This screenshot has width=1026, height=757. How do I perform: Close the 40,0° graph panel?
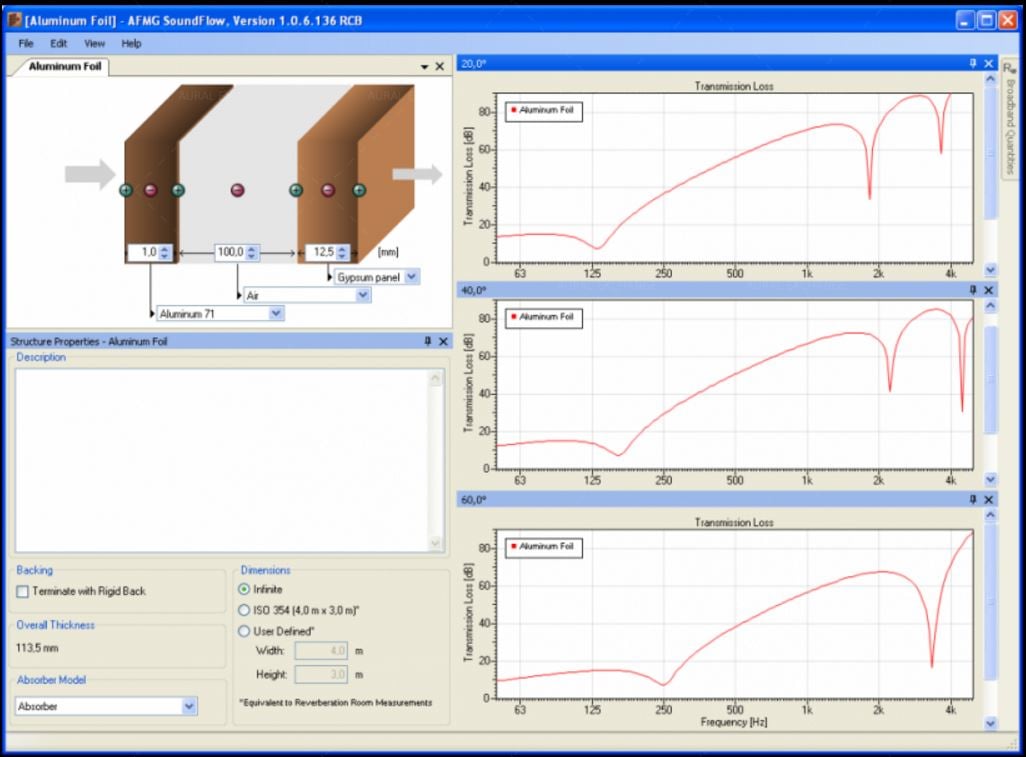pos(989,289)
